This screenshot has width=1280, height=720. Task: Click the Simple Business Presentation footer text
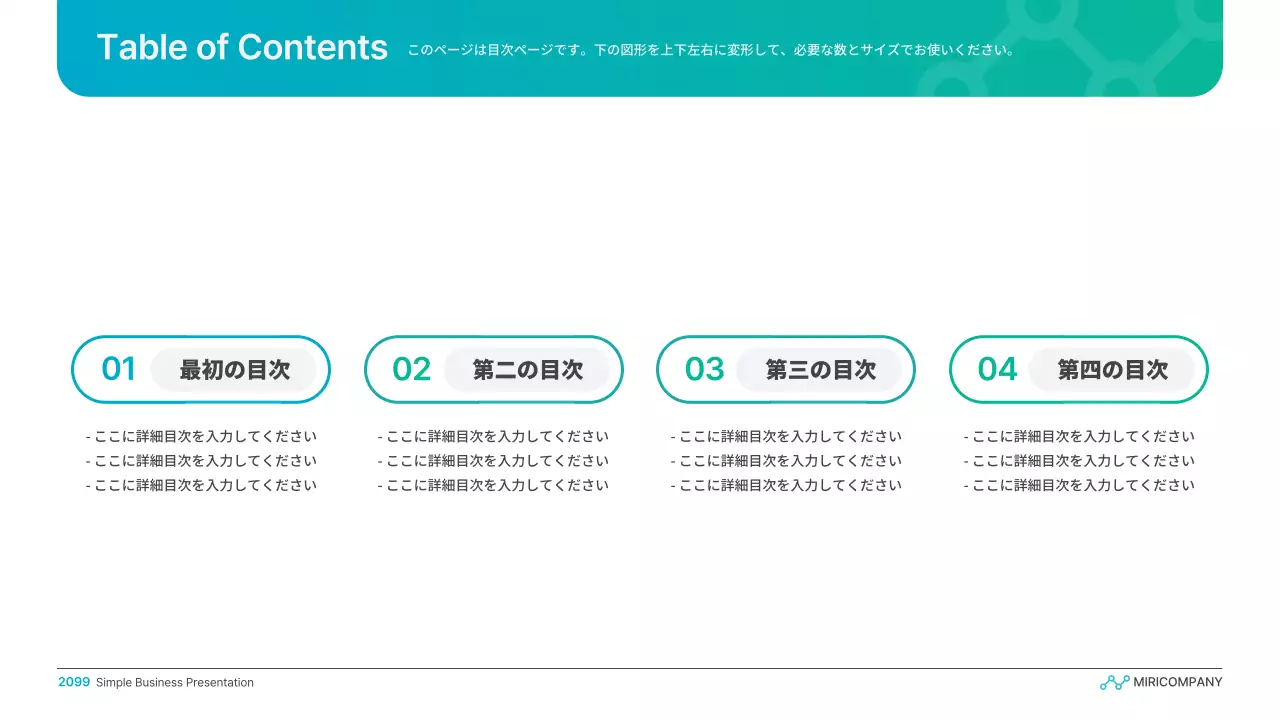pos(174,682)
